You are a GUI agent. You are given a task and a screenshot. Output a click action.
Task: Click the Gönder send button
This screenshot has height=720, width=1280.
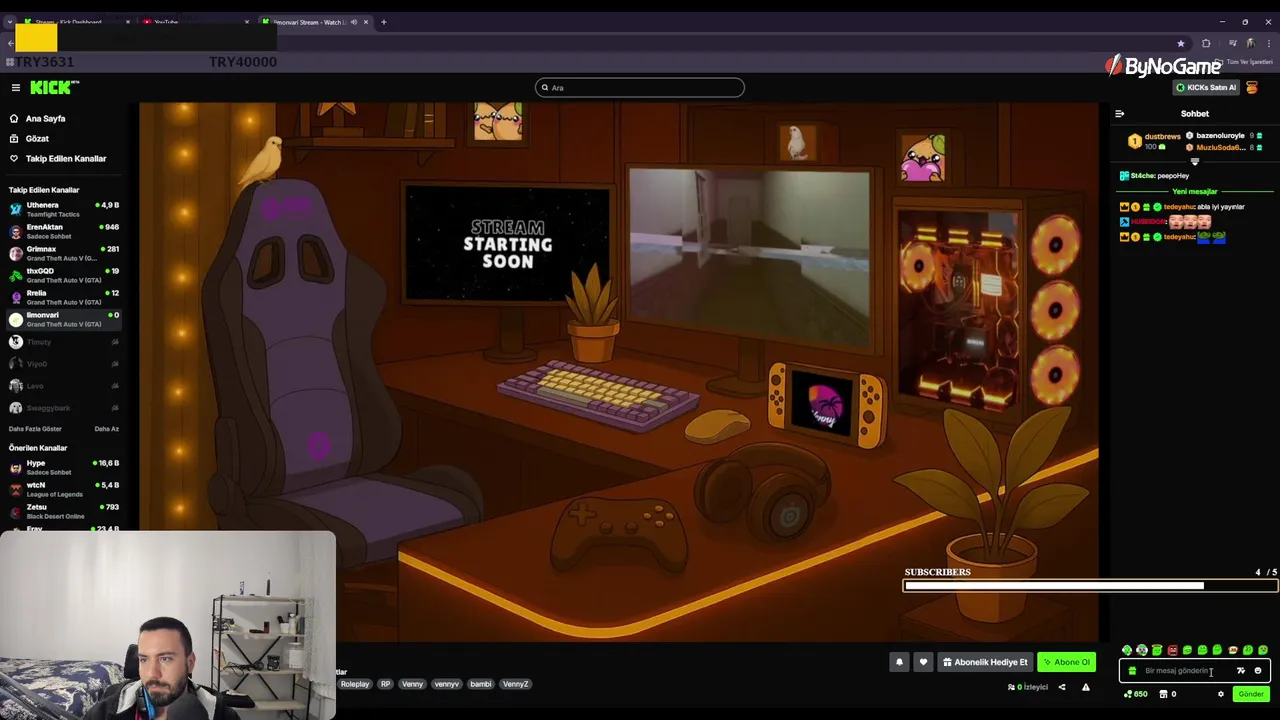(x=1251, y=694)
